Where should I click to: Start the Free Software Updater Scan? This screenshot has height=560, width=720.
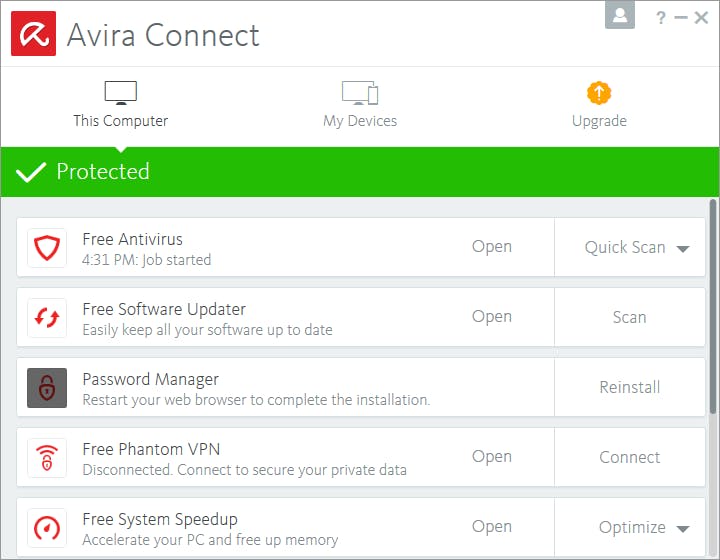pos(629,317)
